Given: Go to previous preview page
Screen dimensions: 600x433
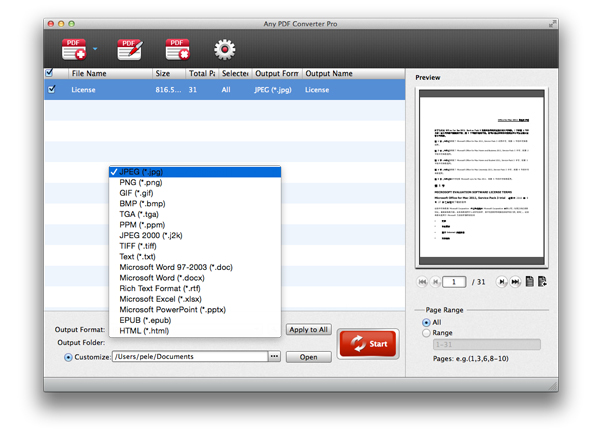Looking at the screenshot, I should pos(435,282).
